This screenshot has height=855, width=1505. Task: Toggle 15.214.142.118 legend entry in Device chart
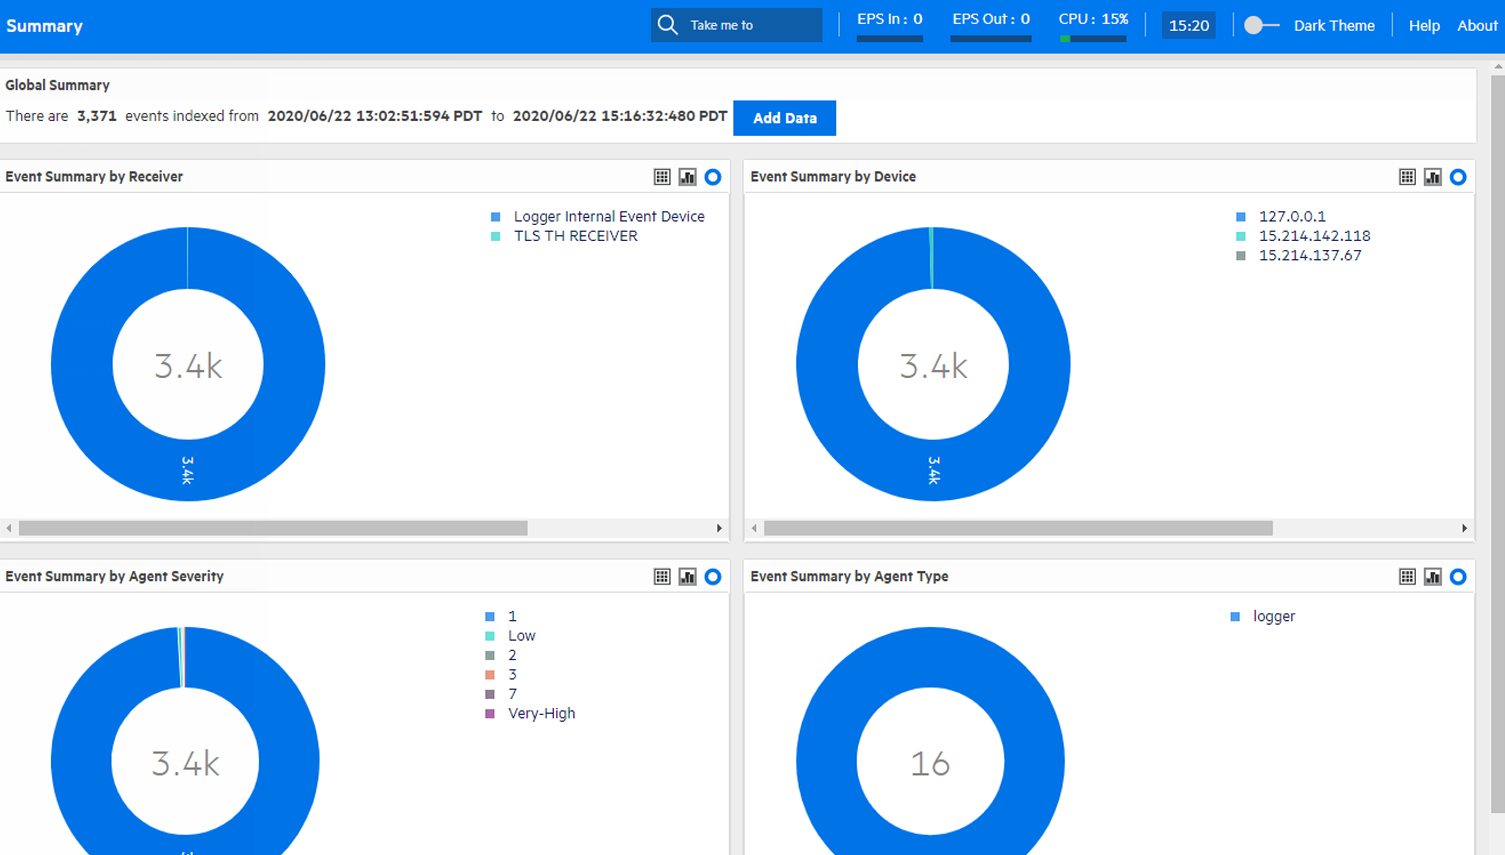pyautogui.click(x=1313, y=236)
